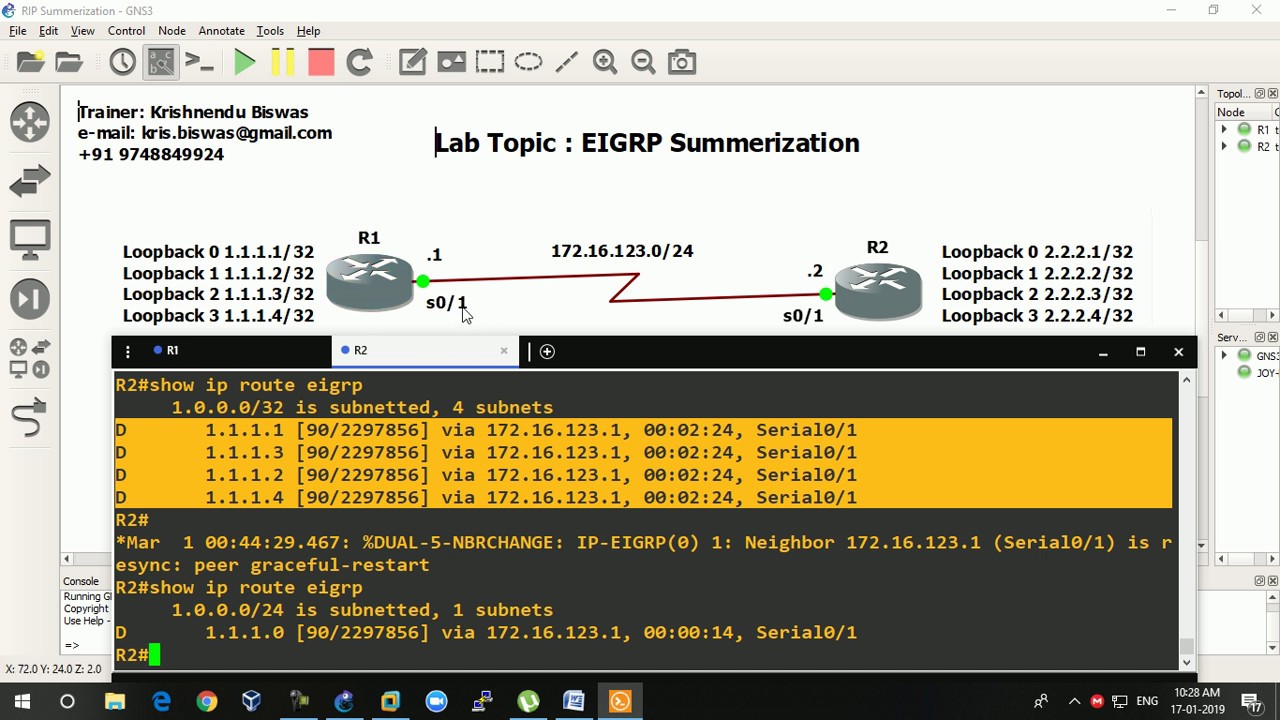This screenshot has width=1280, height=720.
Task: Click R2 router in the topology
Action: [878, 291]
